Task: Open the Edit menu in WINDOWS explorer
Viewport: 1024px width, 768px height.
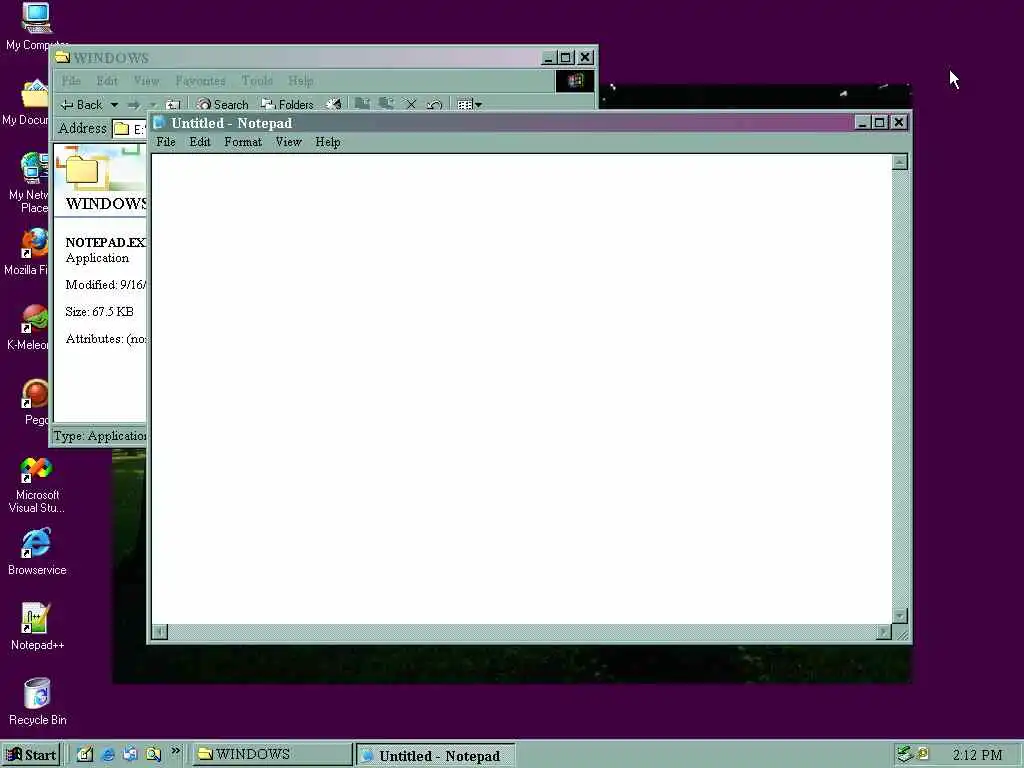Action: coord(107,80)
